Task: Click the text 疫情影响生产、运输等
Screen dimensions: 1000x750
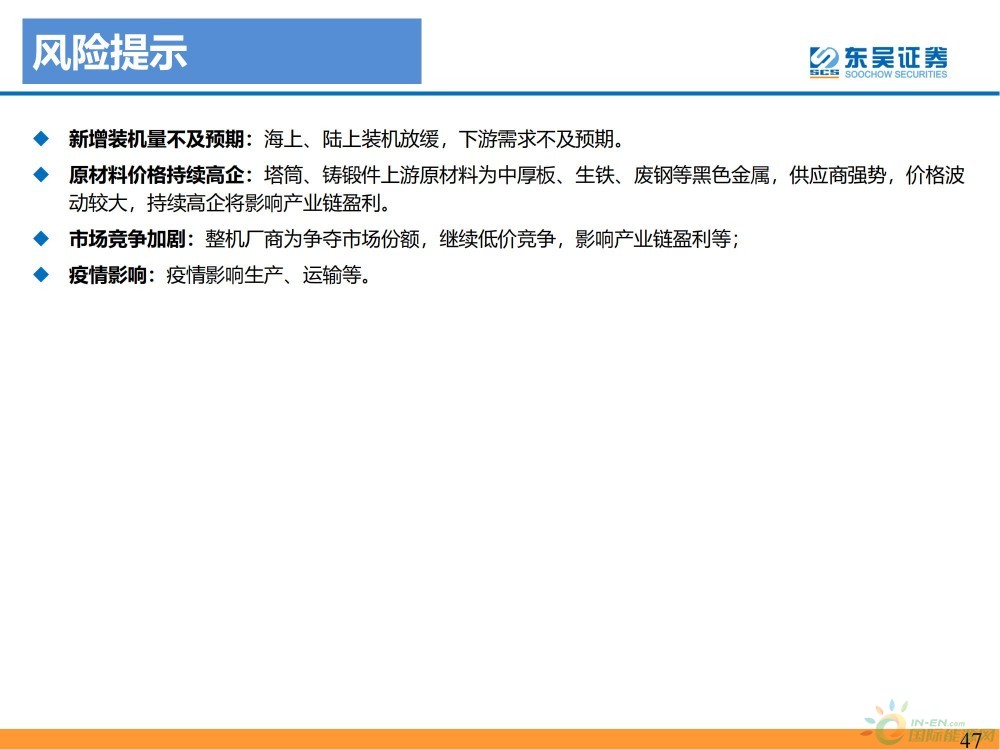Action: click(263, 276)
